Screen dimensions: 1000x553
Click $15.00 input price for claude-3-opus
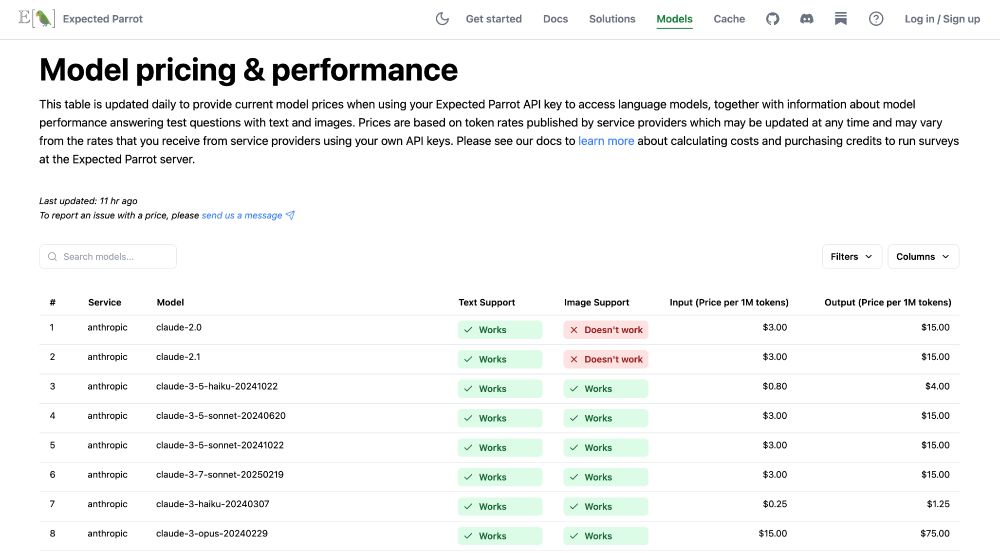773,533
